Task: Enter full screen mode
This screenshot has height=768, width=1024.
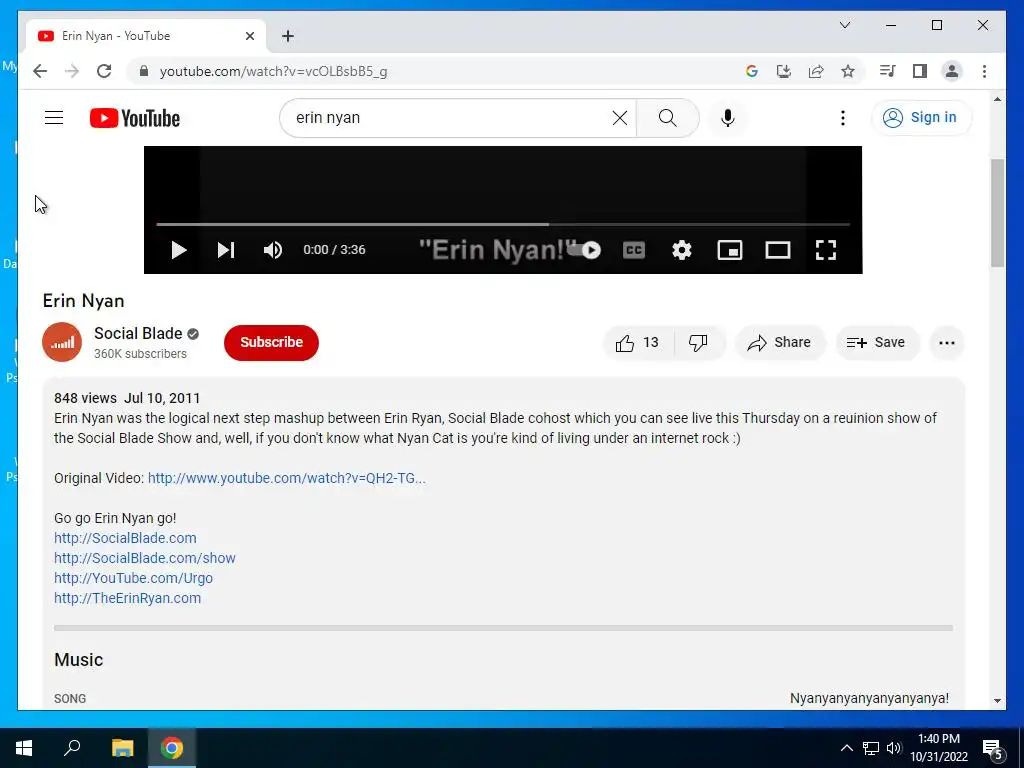Action: 825,249
